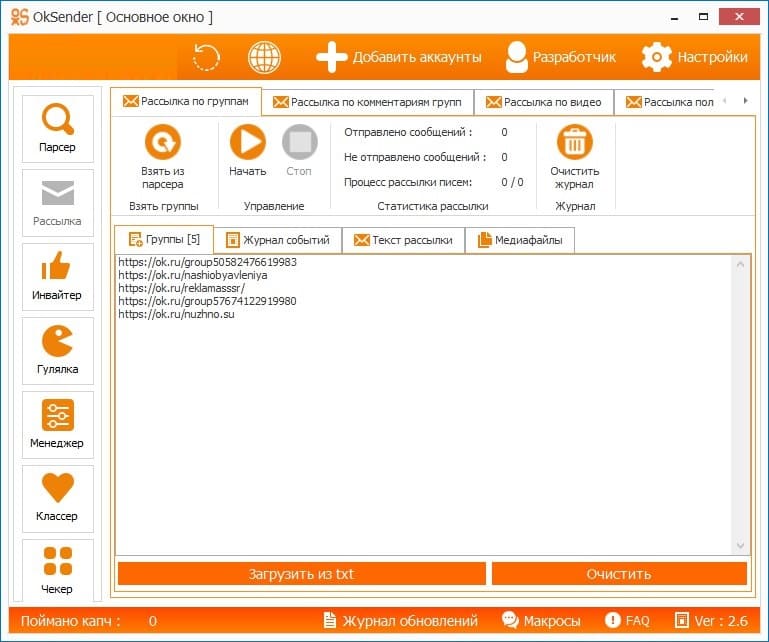Click the orange Очистить button
The height and width of the screenshot is (642, 769).
click(x=618, y=574)
